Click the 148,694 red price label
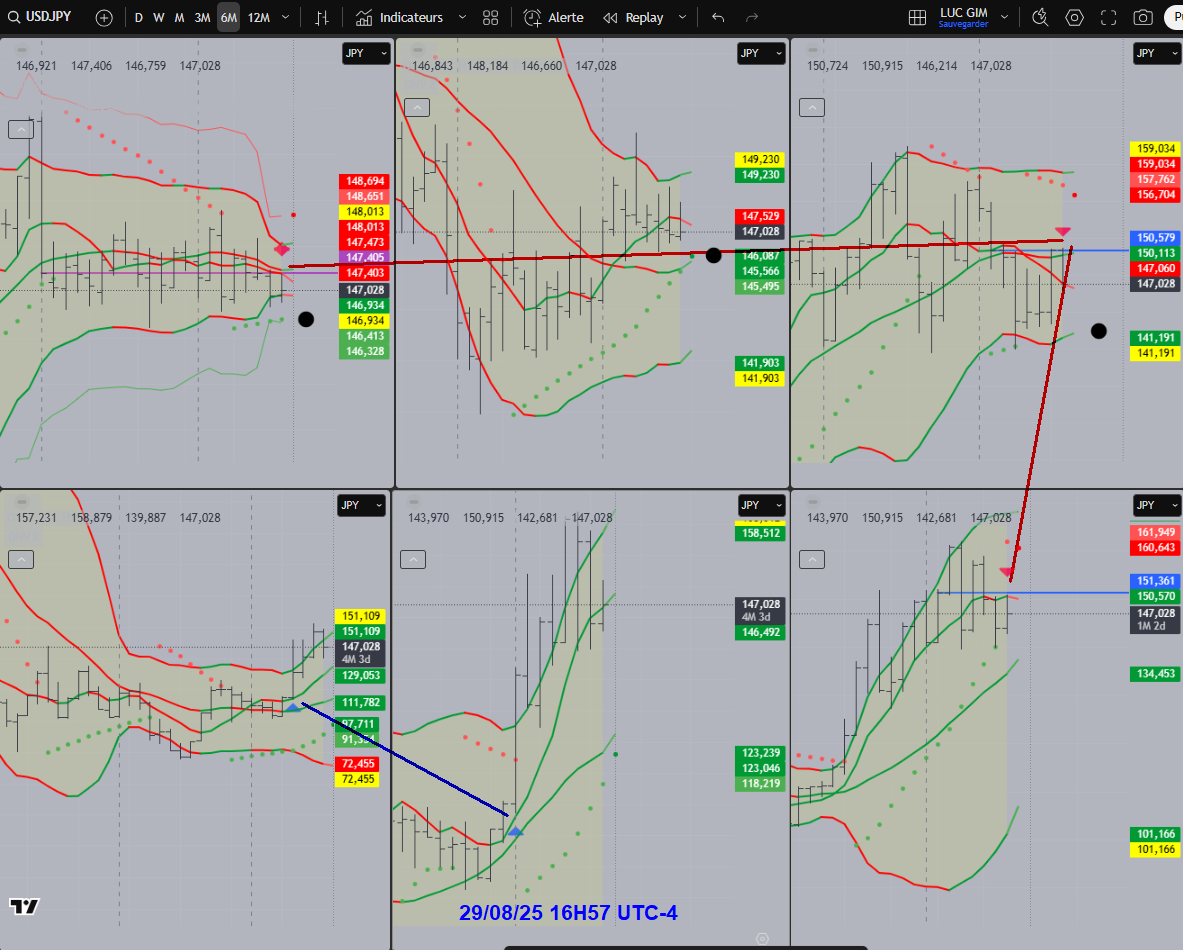1183x950 pixels. tap(365, 181)
